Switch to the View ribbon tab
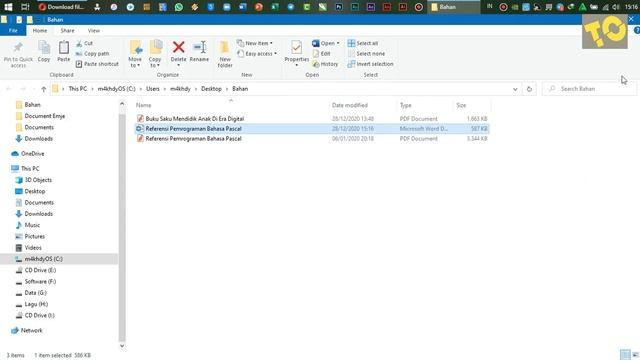 tap(93, 31)
